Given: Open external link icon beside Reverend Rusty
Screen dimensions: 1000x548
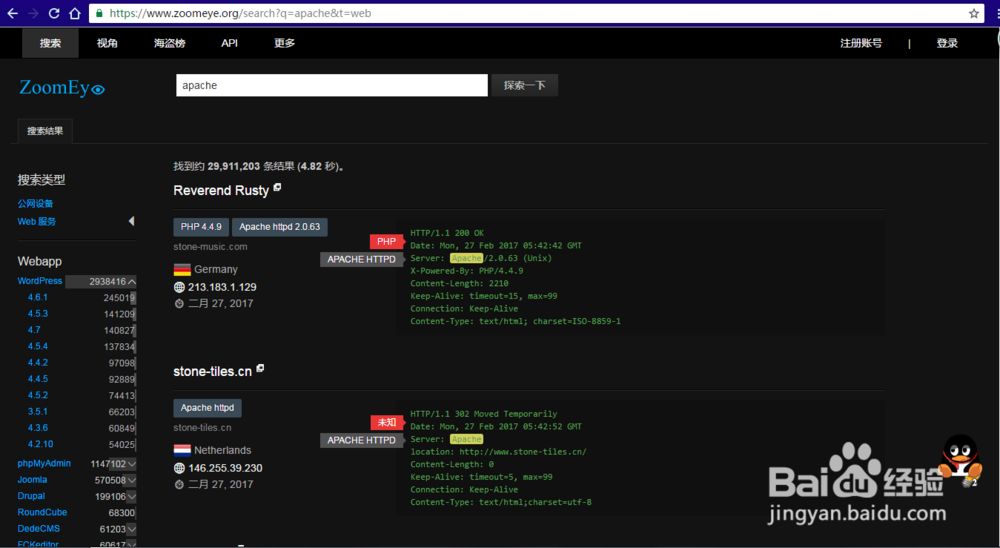Looking at the screenshot, I should coord(277,188).
